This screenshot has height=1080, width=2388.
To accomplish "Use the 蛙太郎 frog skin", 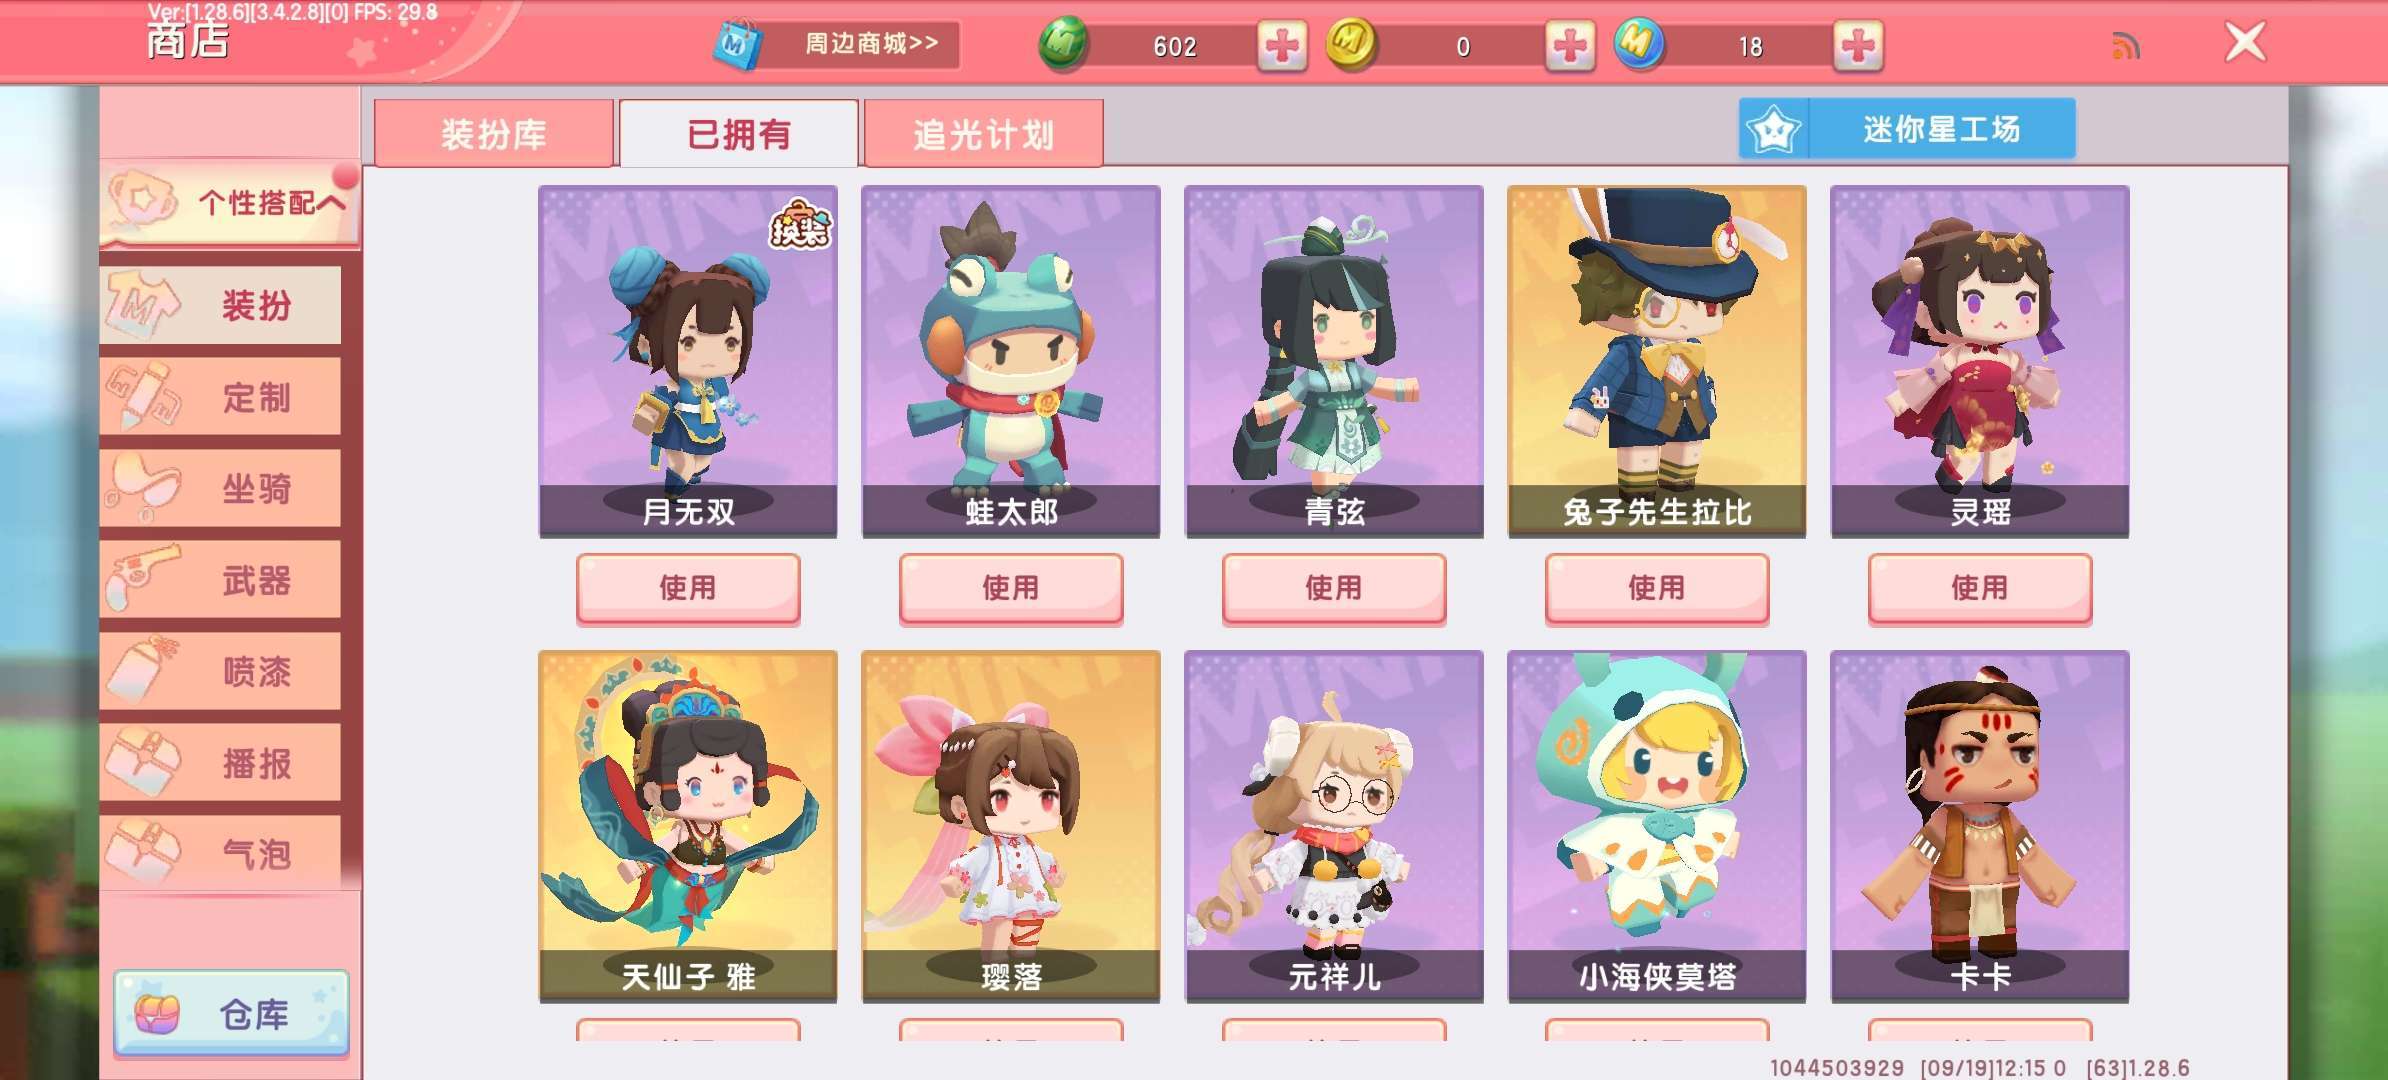I will (1011, 588).
